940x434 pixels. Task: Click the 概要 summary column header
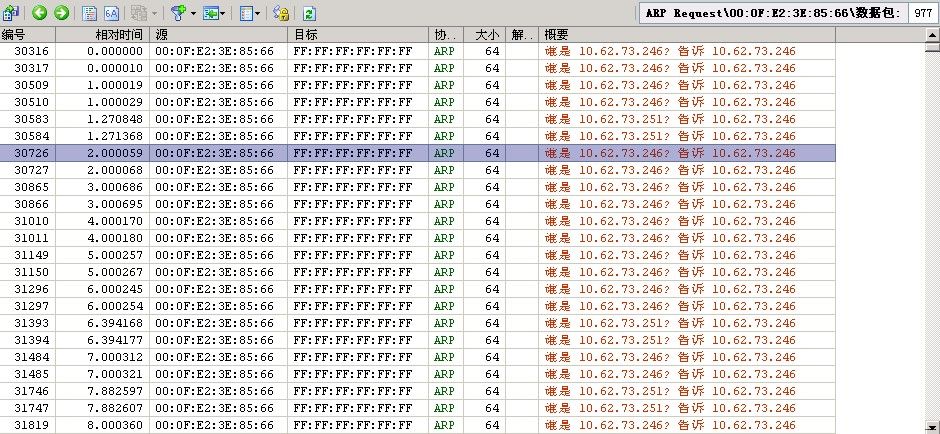pos(687,35)
